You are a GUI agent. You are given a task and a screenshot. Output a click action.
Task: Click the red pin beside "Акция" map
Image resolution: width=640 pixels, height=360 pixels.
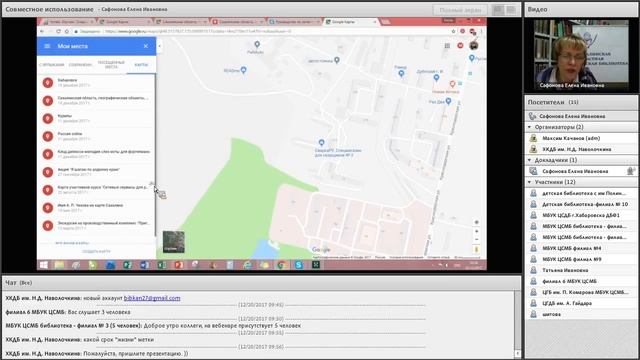coord(48,172)
